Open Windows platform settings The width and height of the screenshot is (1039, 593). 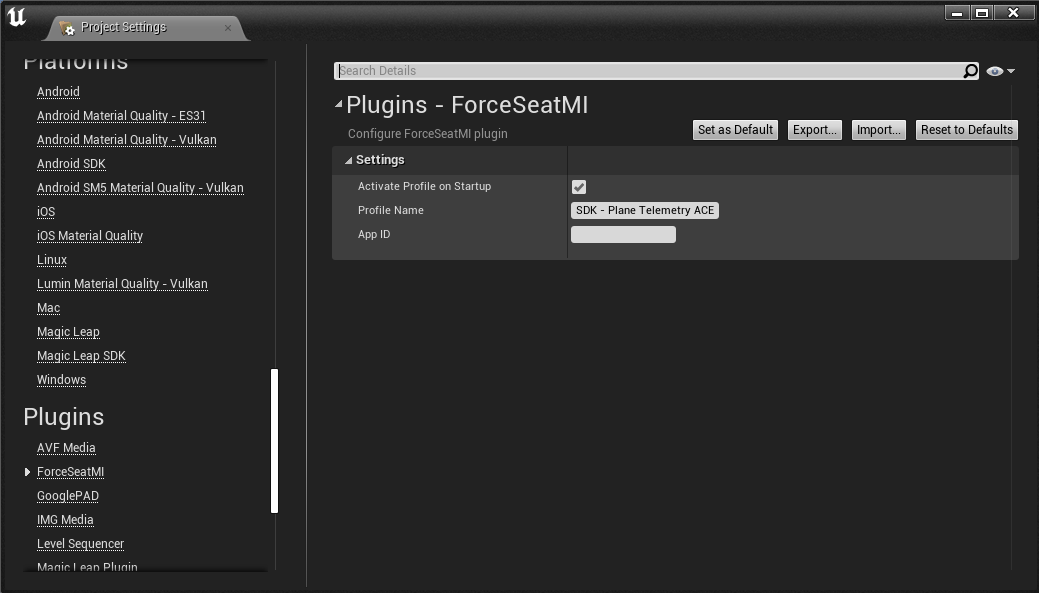pos(61,380)
